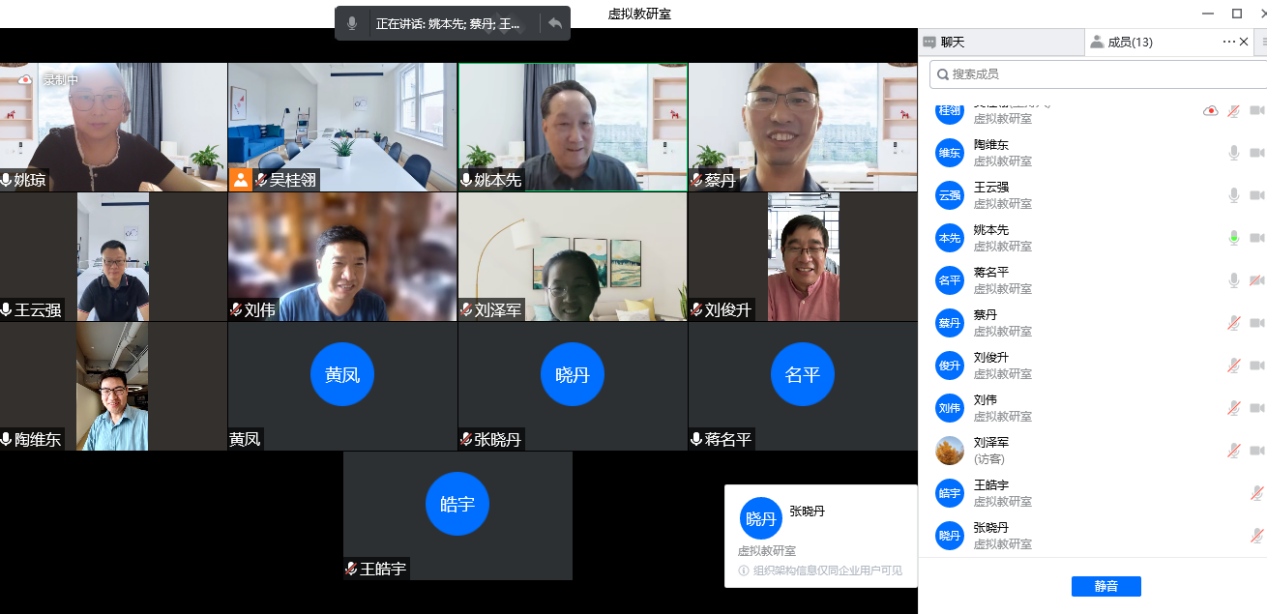Click 刘泽军's photo avatar in the member list
This screenshot has width=1267, height=614.
click(949, 451)
